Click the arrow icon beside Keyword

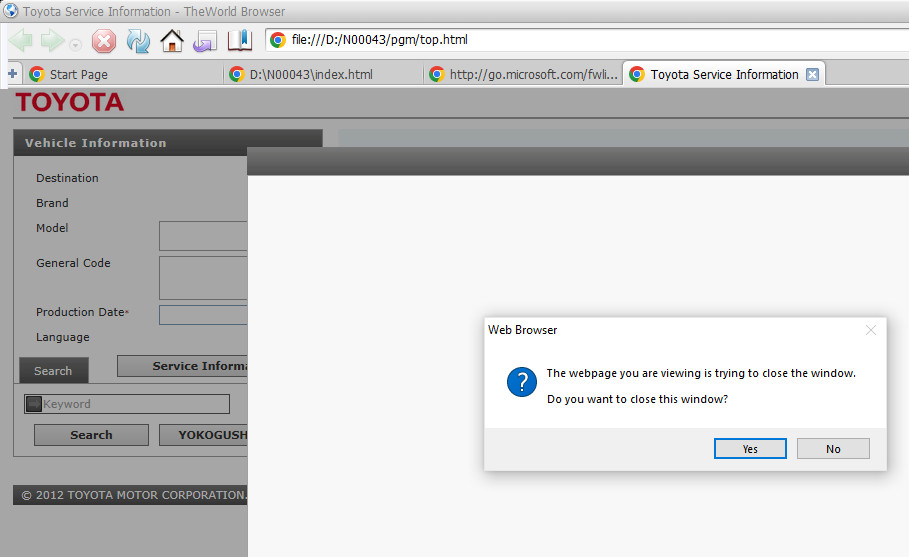point(34,404)
